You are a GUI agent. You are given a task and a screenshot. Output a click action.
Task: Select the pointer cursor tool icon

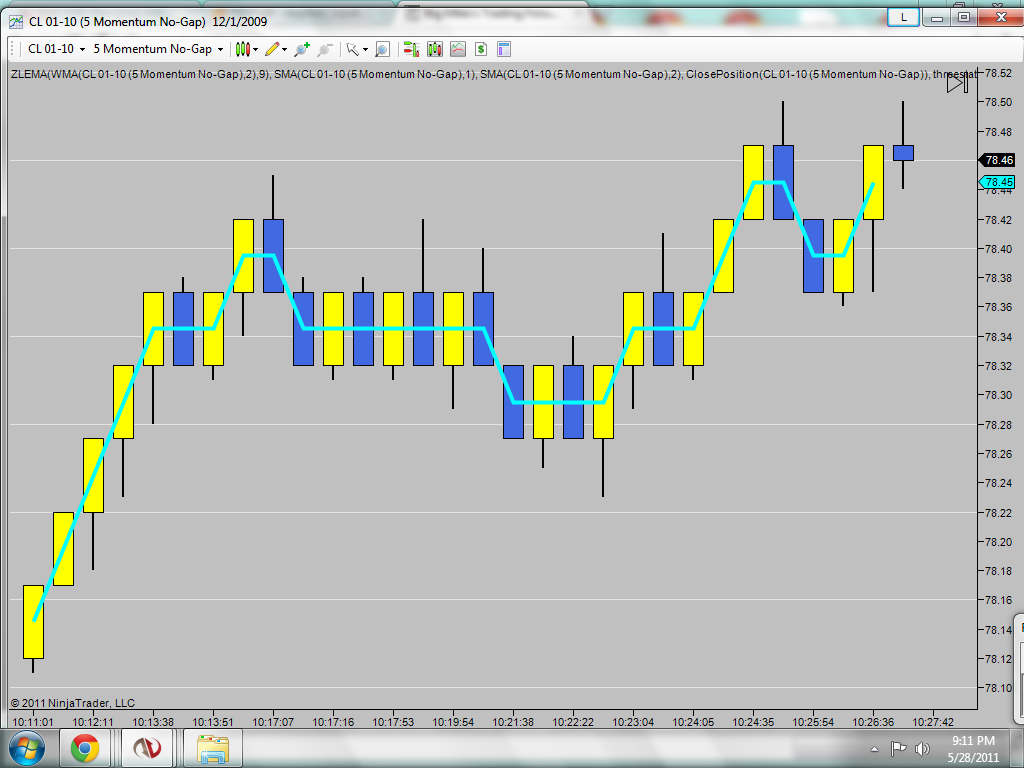(x=353, y=49)
